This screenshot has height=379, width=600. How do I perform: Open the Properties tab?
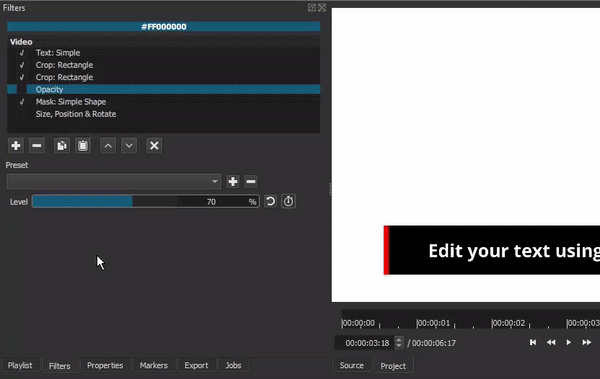(x=105, y=366)
